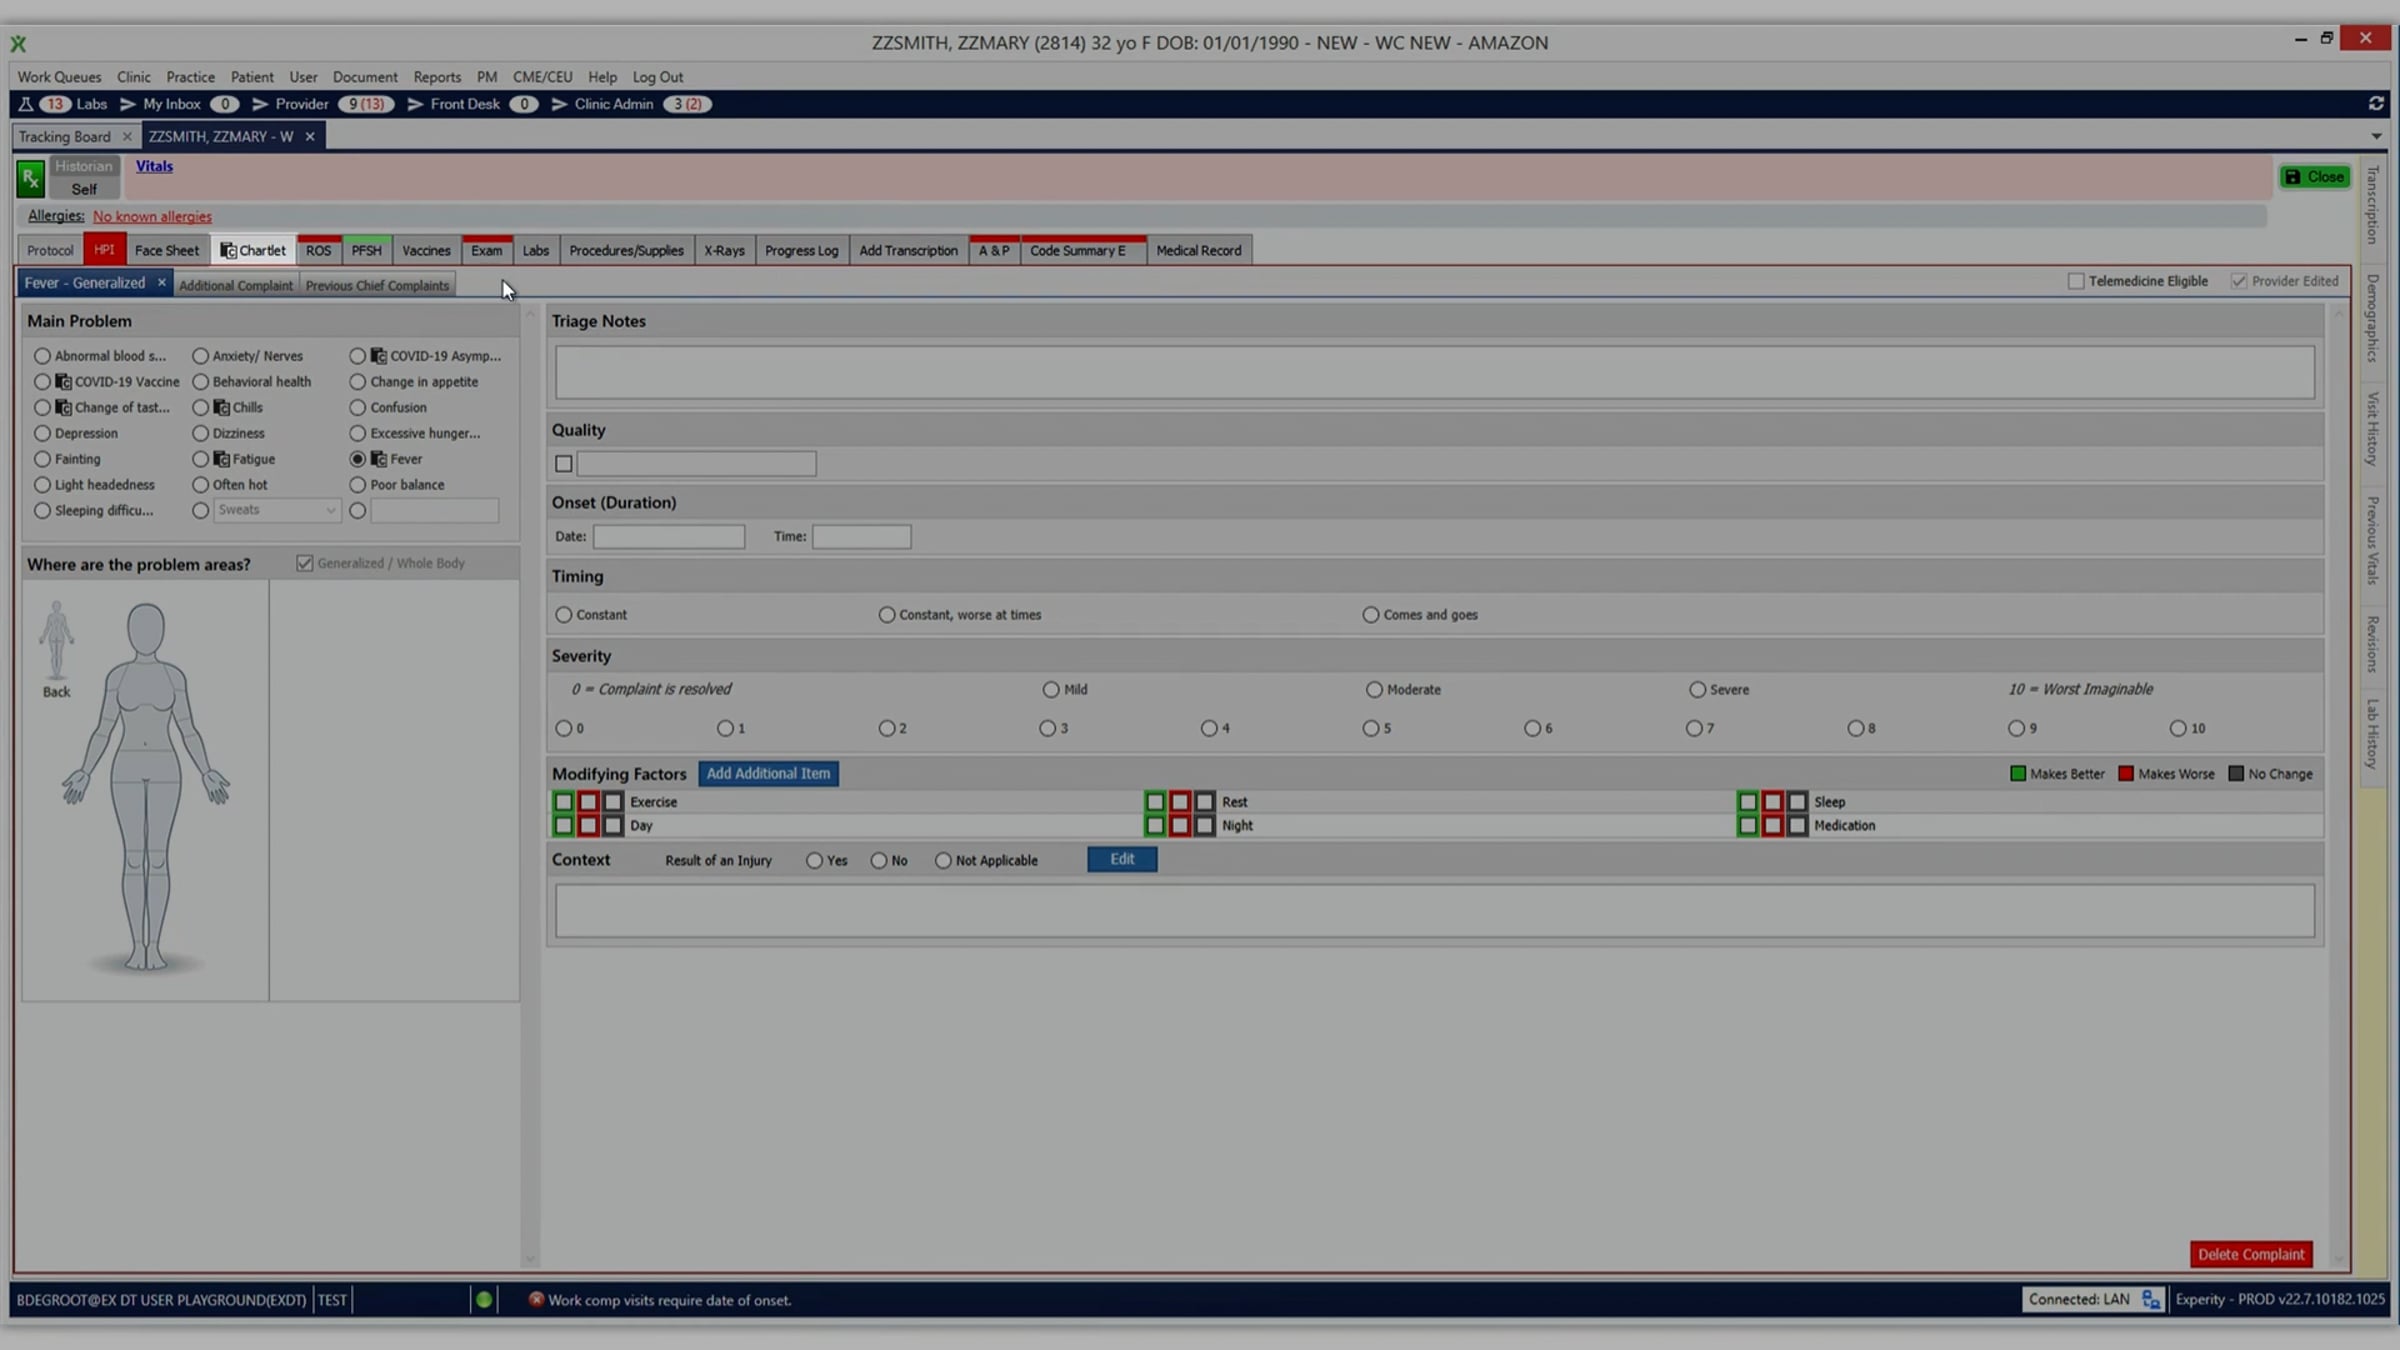Screen dimensions: 2400x1350
Task: Open the No known allergies link
Action: (152, 217)
